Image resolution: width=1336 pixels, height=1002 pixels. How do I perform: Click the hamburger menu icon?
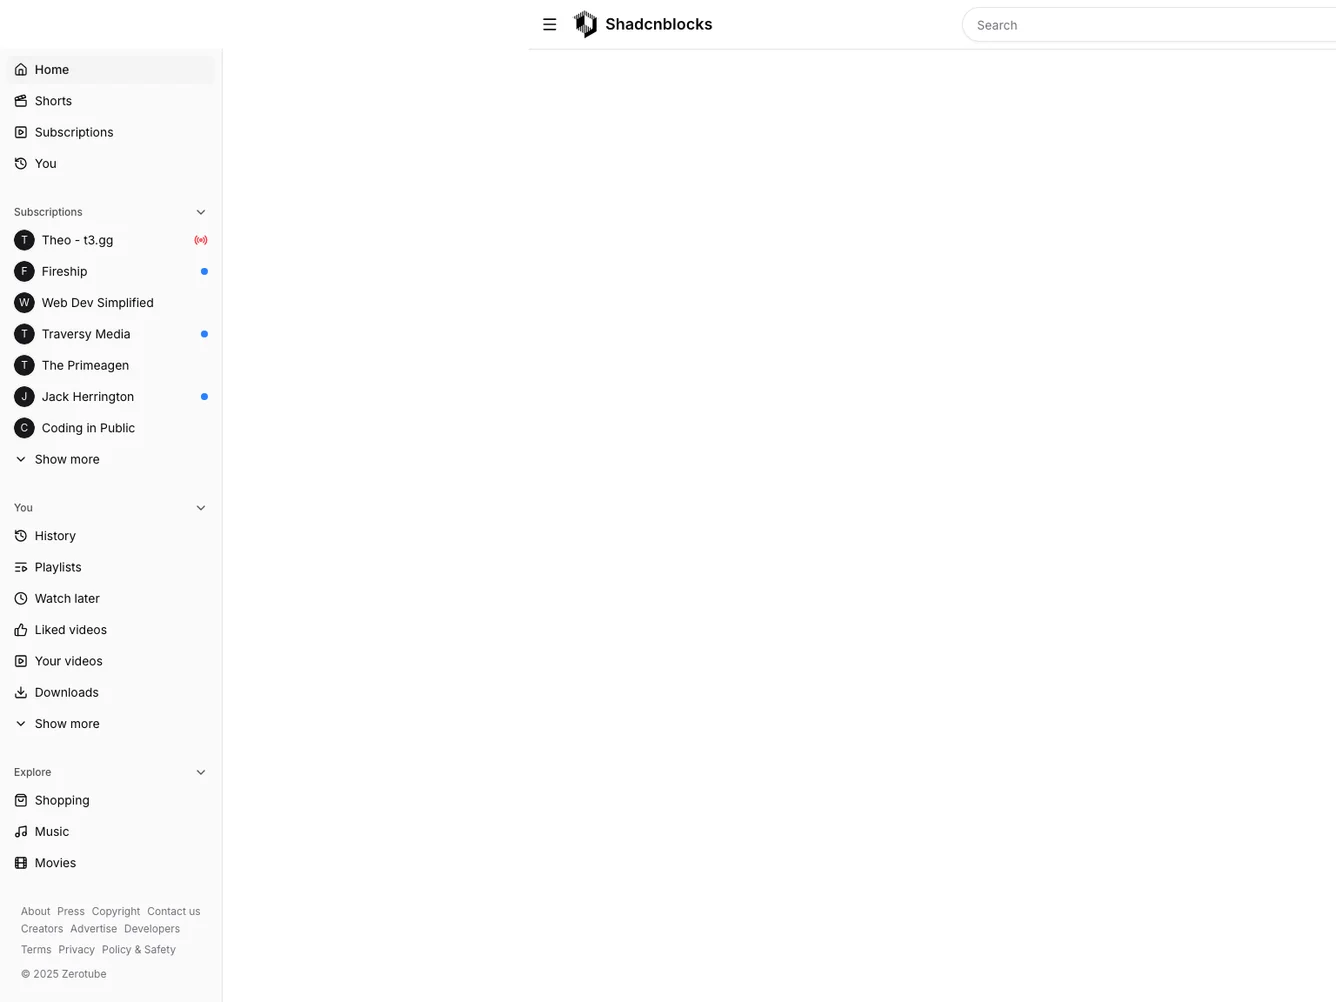(549, 25)
